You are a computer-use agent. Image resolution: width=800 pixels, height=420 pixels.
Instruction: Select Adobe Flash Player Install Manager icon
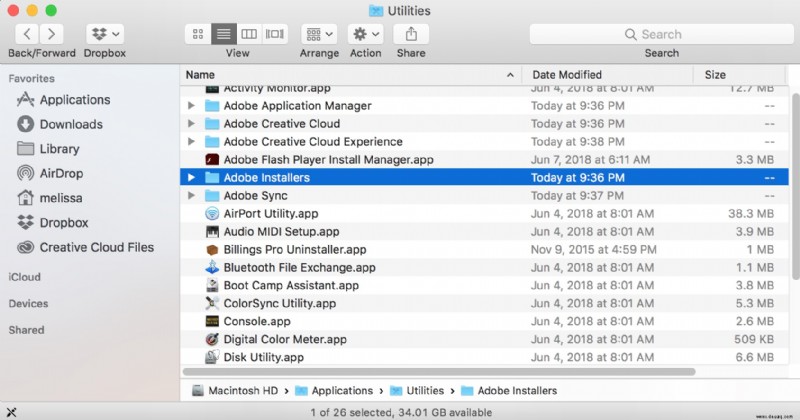(x=212, y=160)
